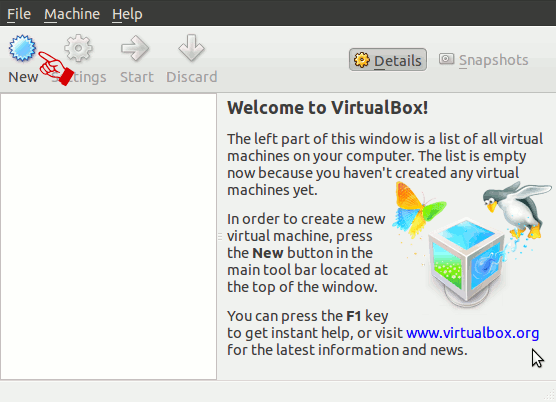Viewport: 556px width, 402px height.
Task: Switch to the Snapshots view
Action: pyautogui.click(x=484, y=60)
